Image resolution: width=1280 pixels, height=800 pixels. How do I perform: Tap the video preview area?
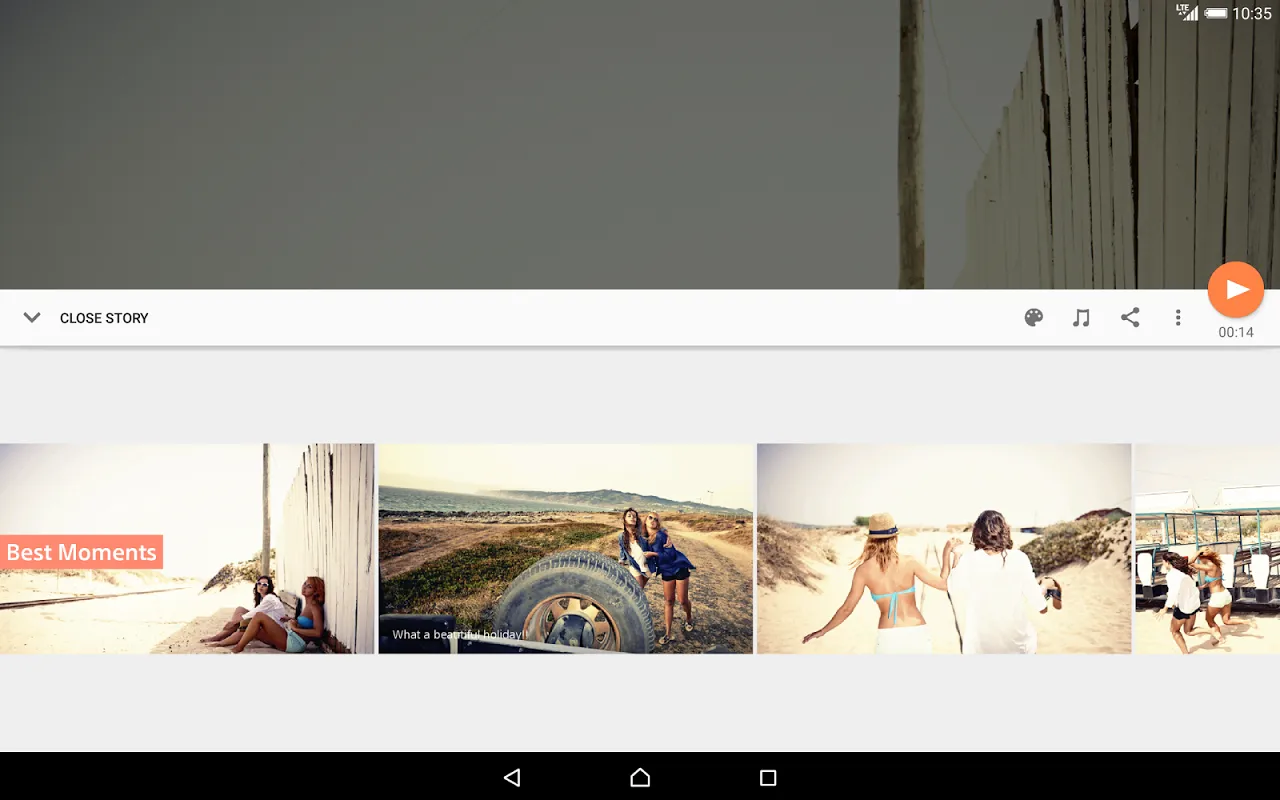640,145
